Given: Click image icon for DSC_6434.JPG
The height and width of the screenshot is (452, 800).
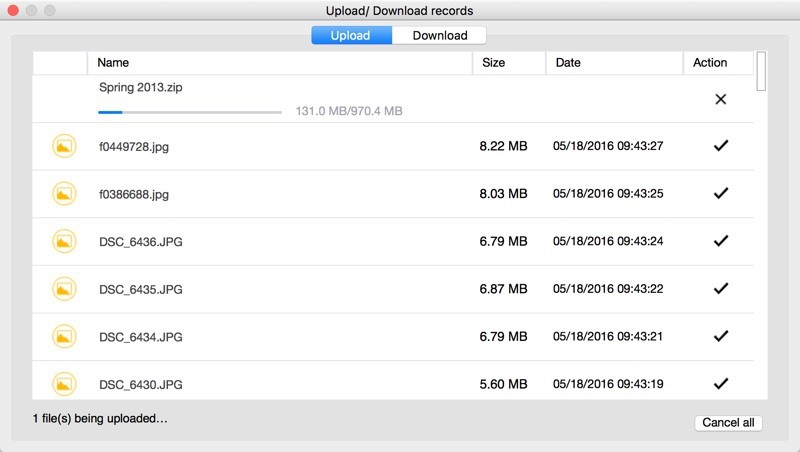Looking at the screenshot, I should point(64,337).
